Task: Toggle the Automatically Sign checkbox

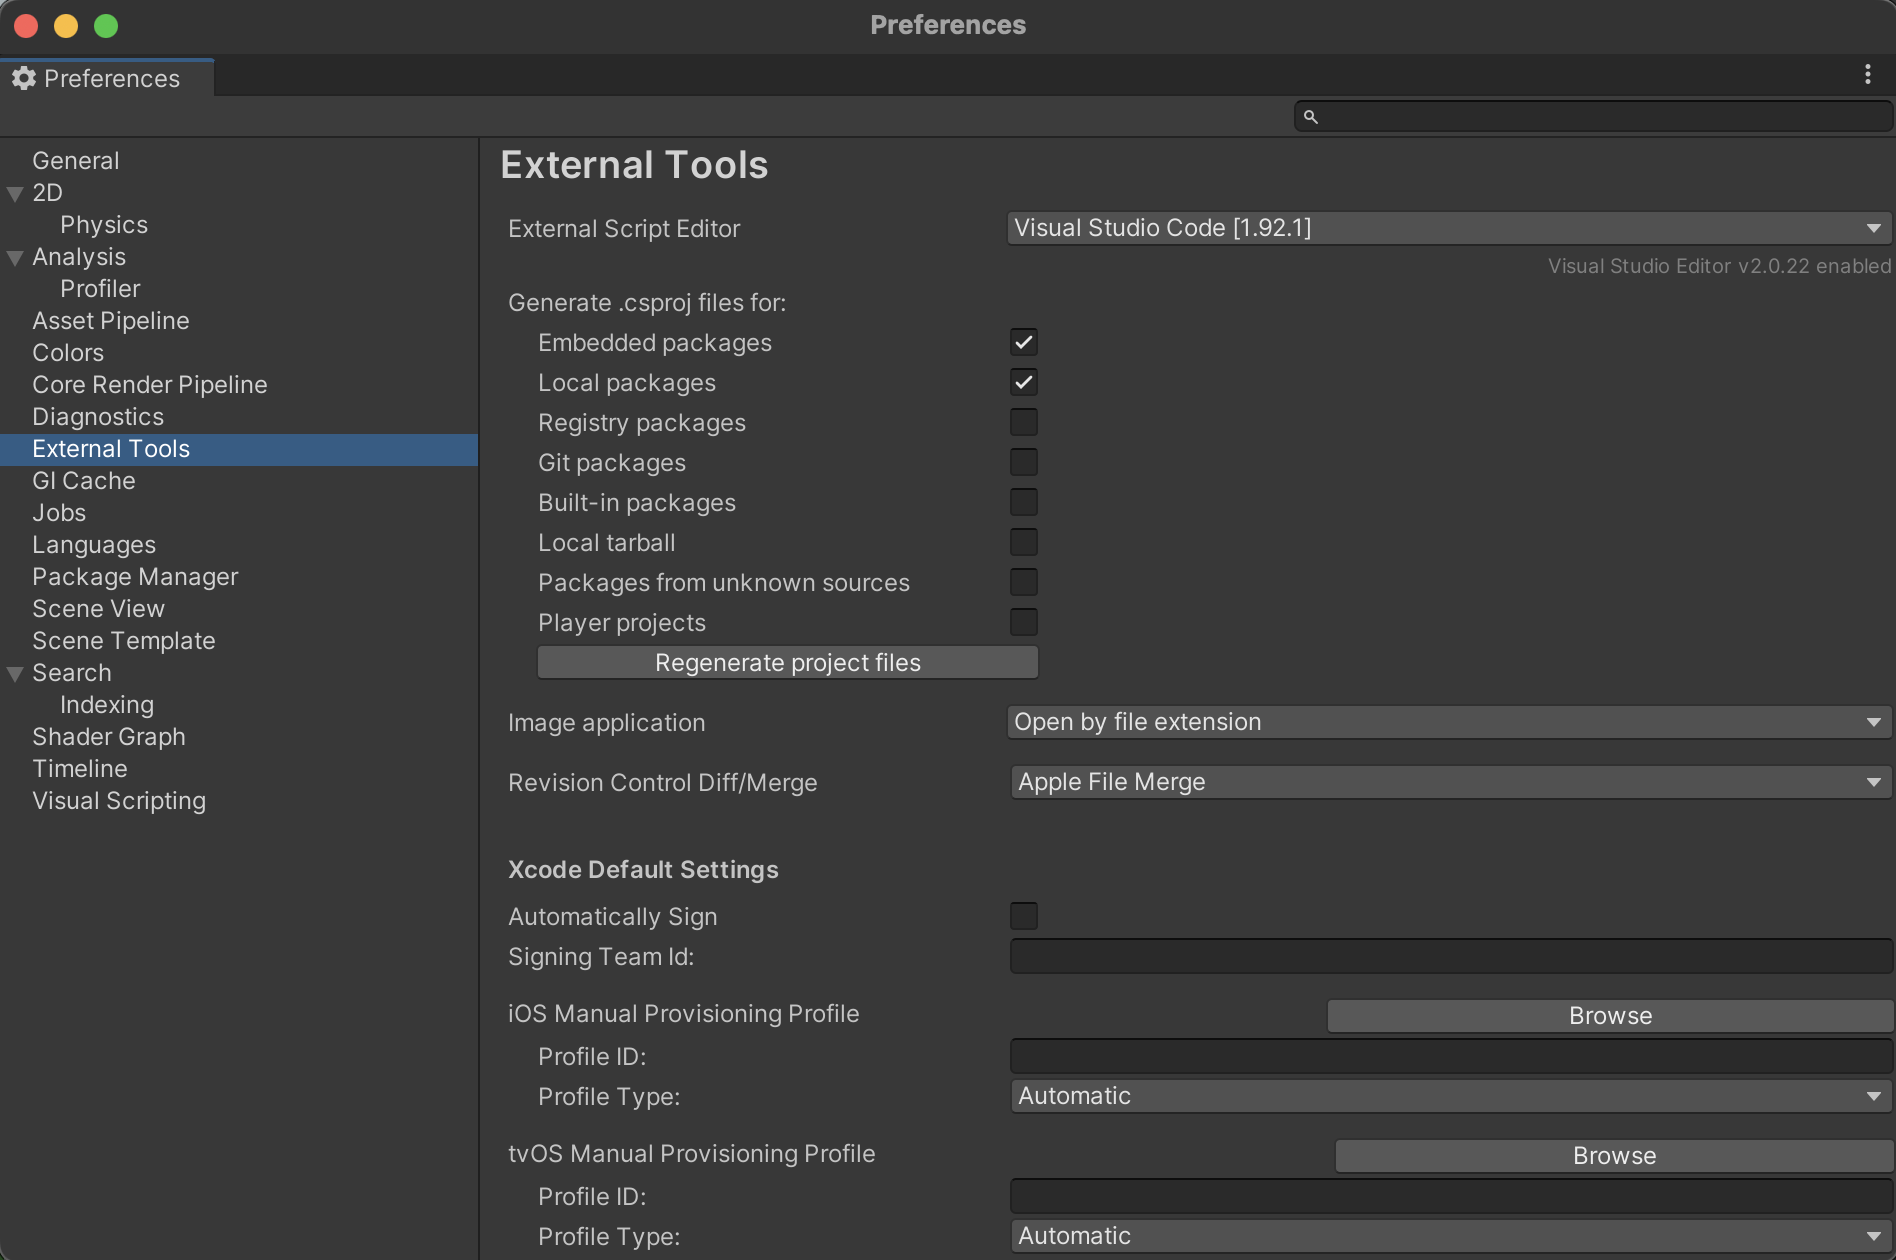Action: [x=1023, y=916]
